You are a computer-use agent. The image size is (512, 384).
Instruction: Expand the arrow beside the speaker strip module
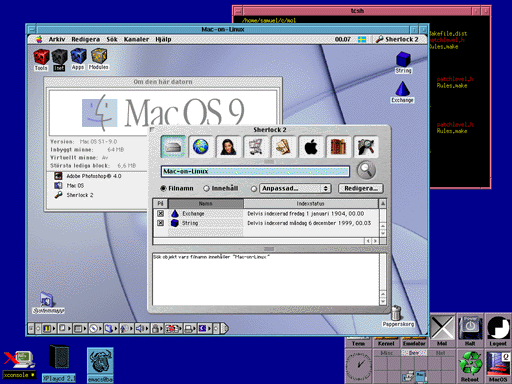tap(147, 329)
